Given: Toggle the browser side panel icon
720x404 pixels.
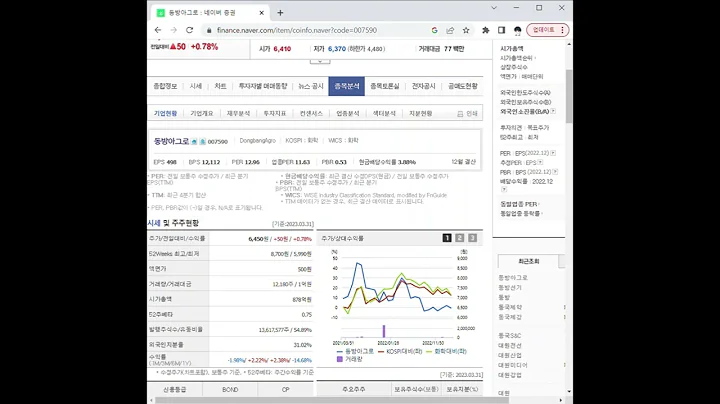Looking at the screenshot, I should pos(501,30).
